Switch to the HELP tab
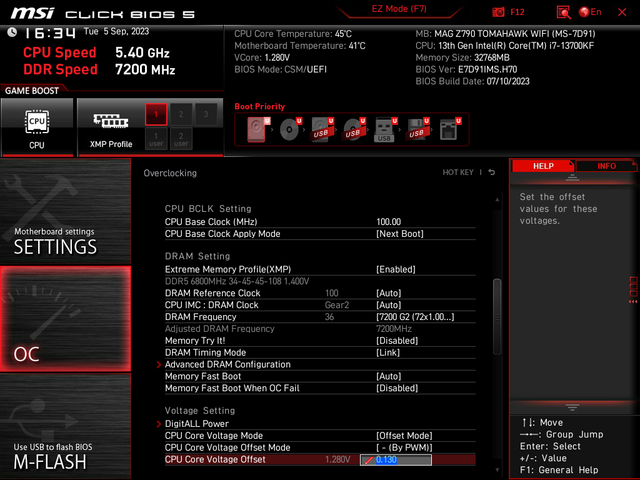This screenshot has width=640, height=480. point(543,166)
